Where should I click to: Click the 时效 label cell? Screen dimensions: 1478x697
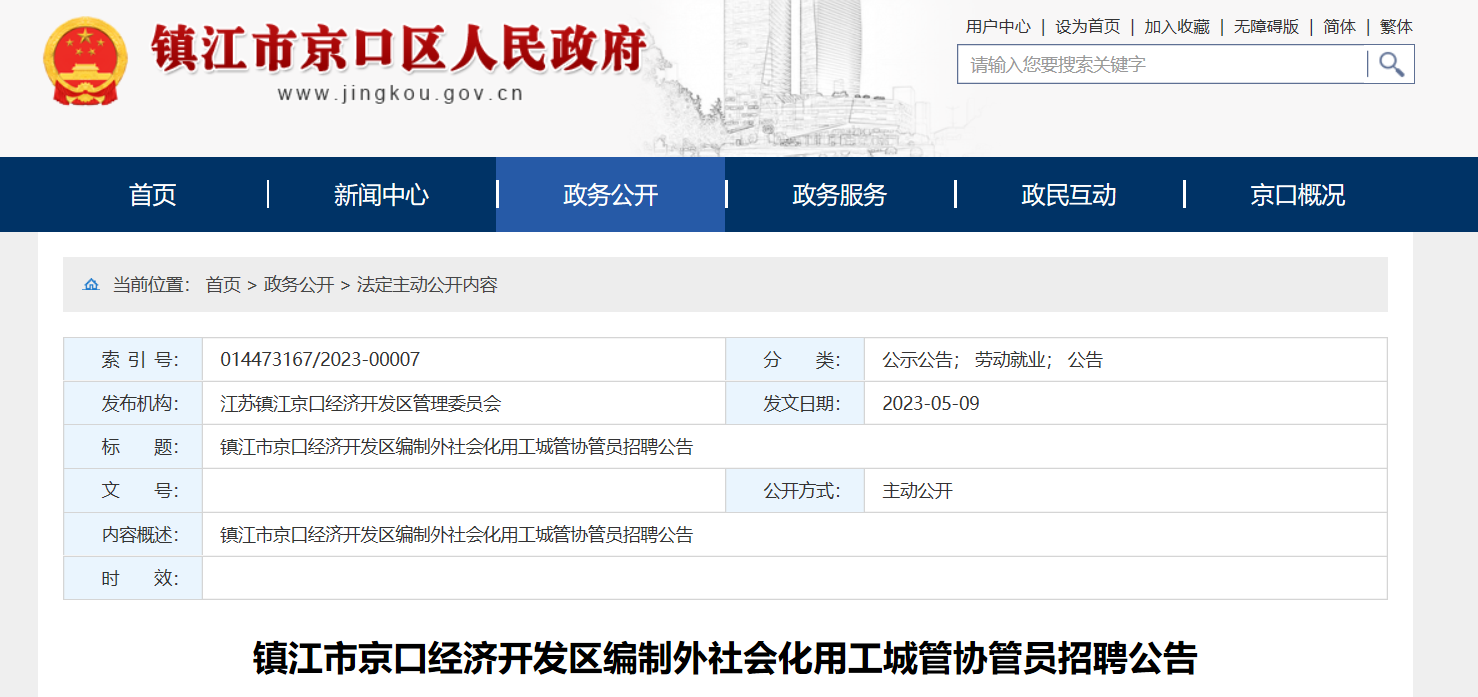(133, 578)
